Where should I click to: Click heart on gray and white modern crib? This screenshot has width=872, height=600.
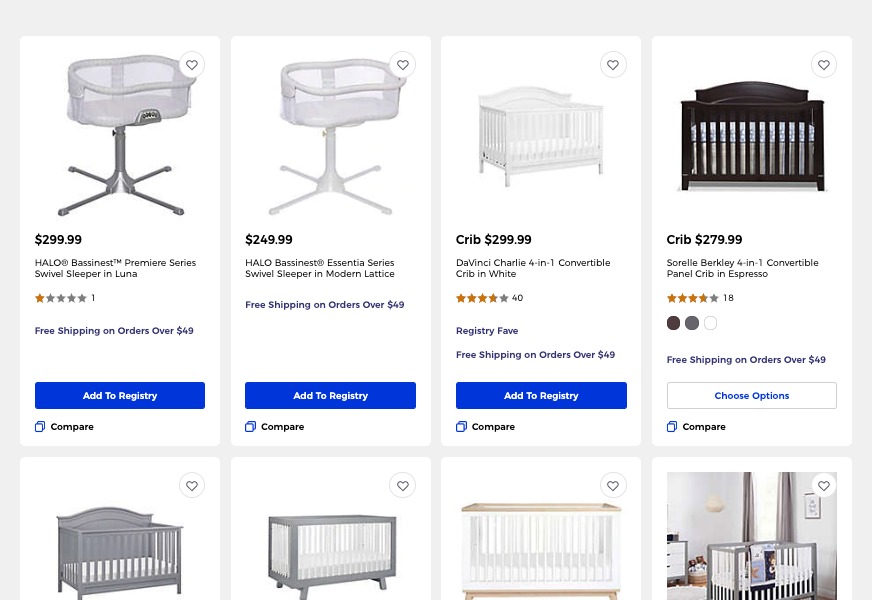(x=403, y=486)
